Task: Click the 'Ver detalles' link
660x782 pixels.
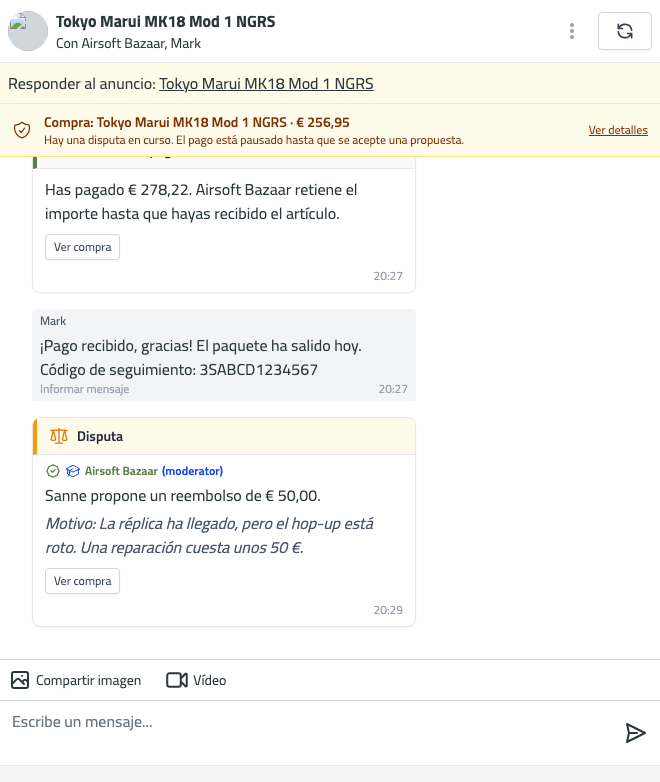Action: click(x=618, y=130)
